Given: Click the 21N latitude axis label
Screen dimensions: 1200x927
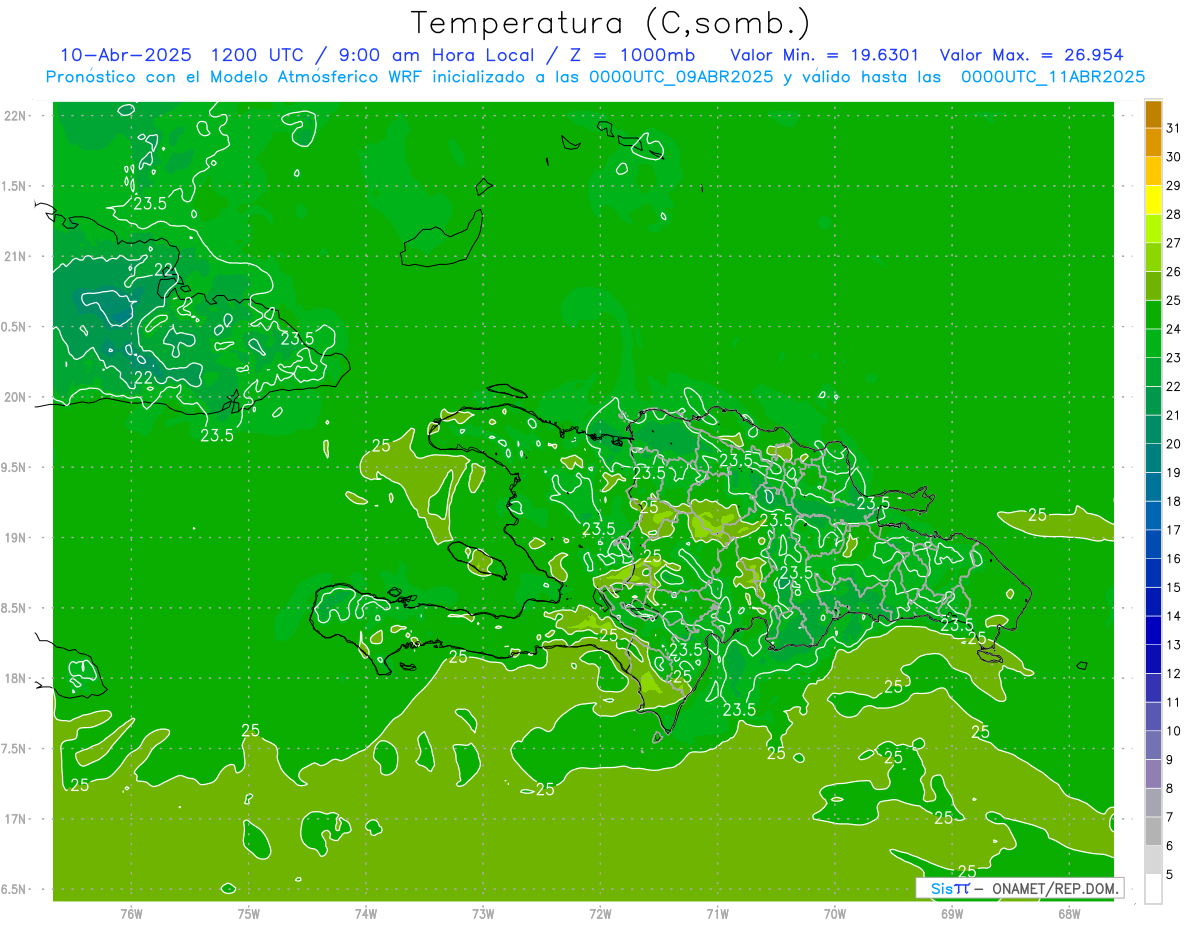Looking at the screenshot, I should [x=17, y=256].
